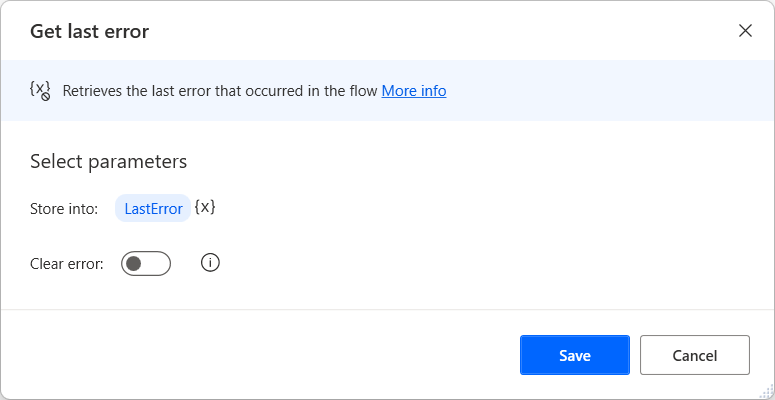
Task: Save the action parameters
Action: pos(574,355)
